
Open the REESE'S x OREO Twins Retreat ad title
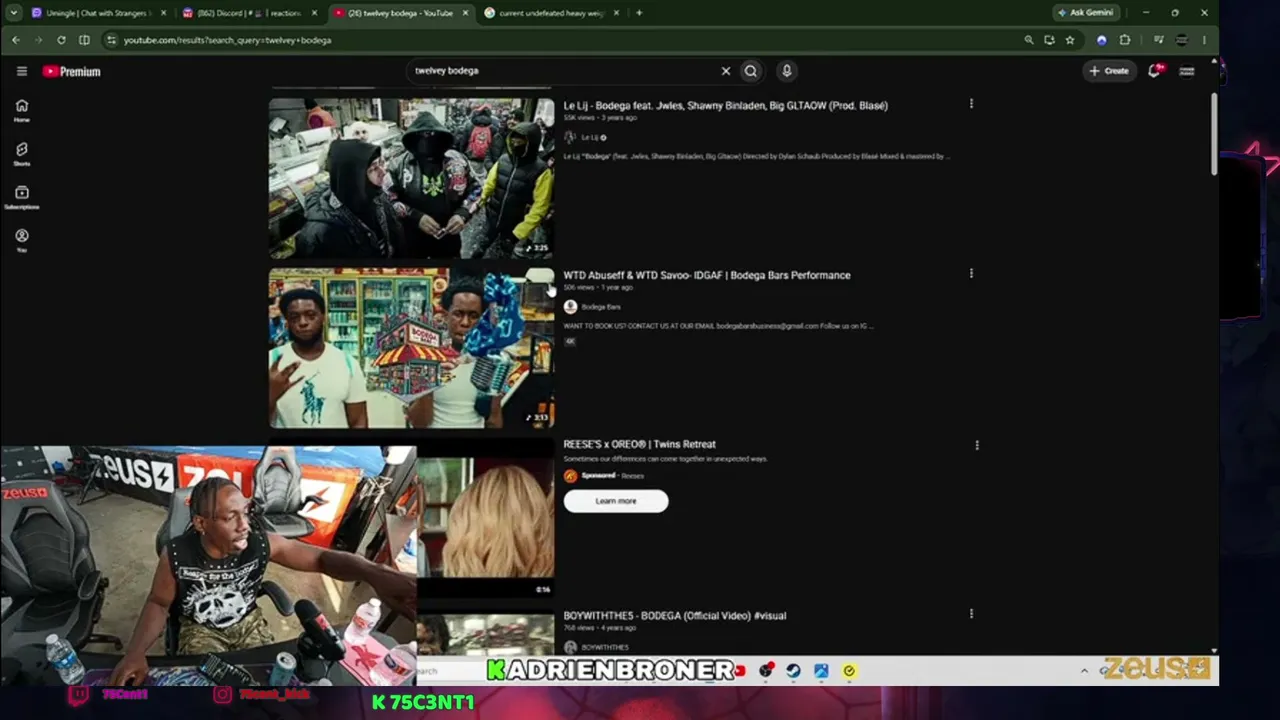click(x=640, y=444)
